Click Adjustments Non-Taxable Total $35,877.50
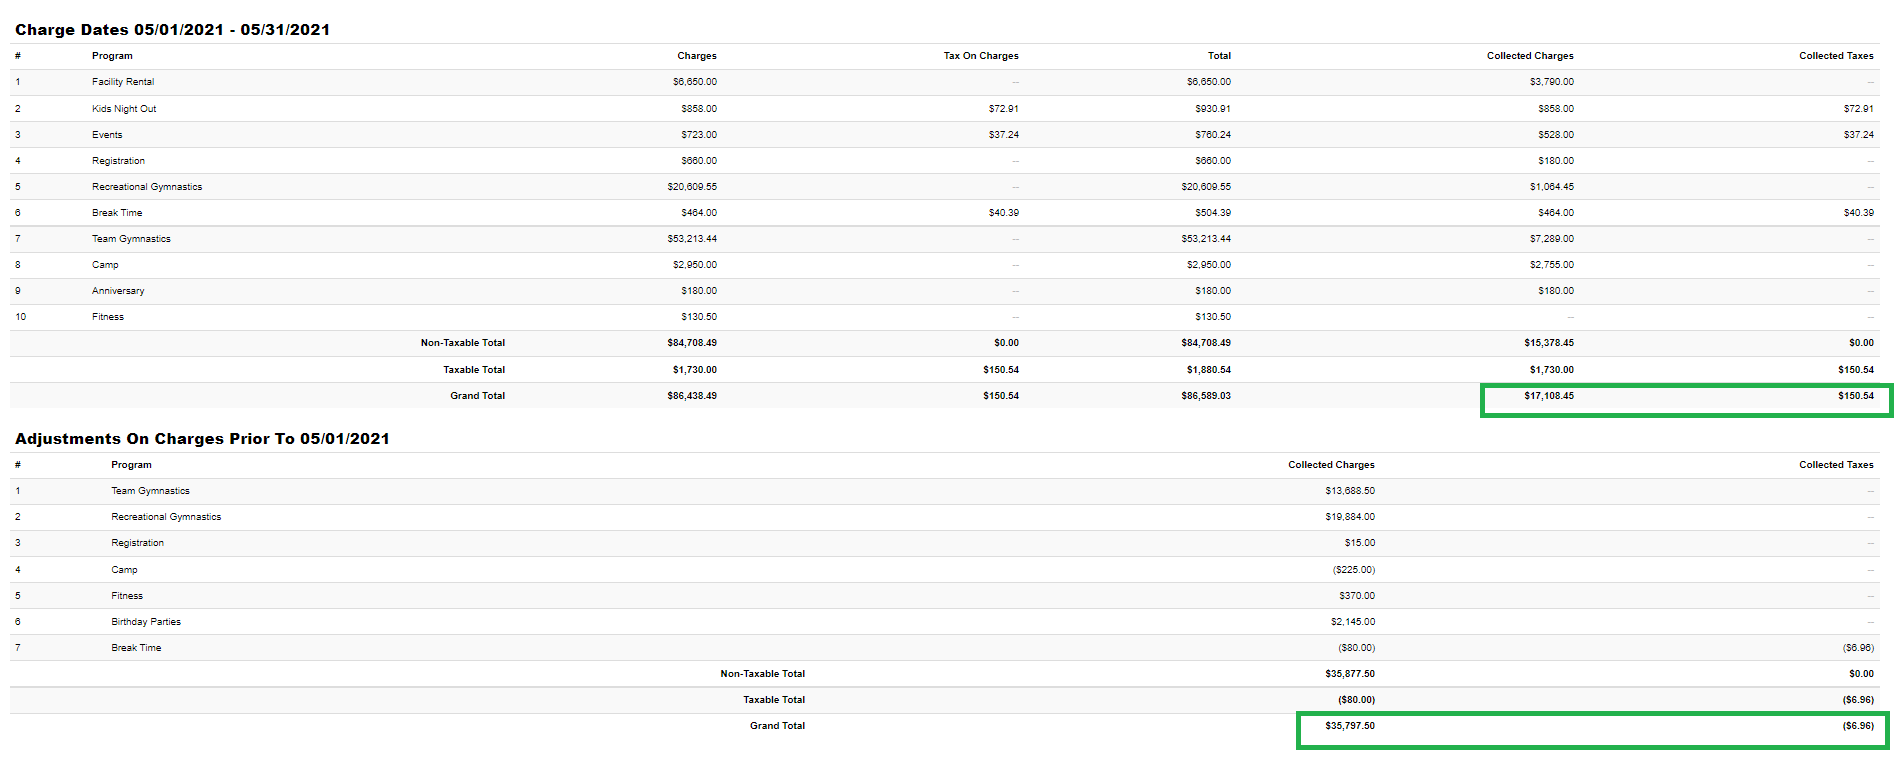Image resolution: width=1895 pixels, height=761 pixels. click(1350, 674)
